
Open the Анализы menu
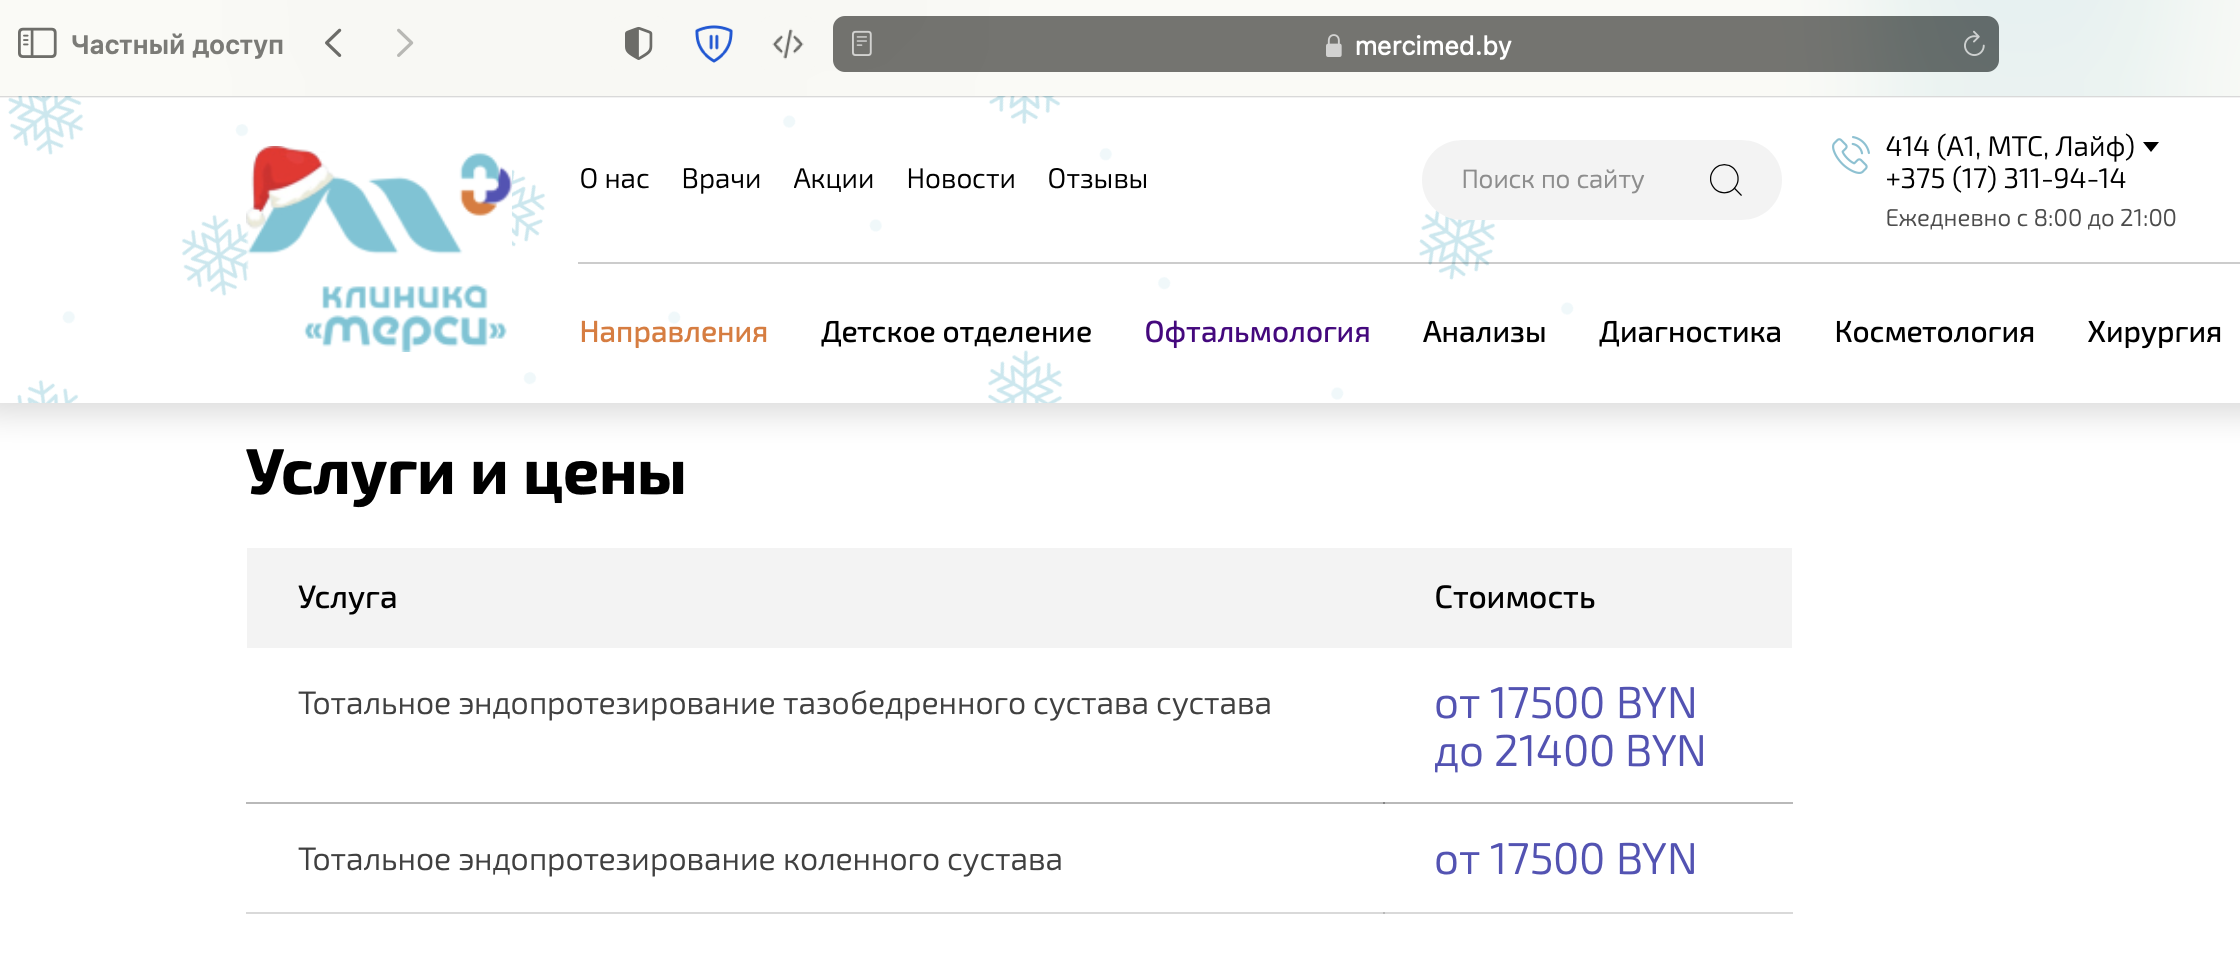(x=1484, y=332)
